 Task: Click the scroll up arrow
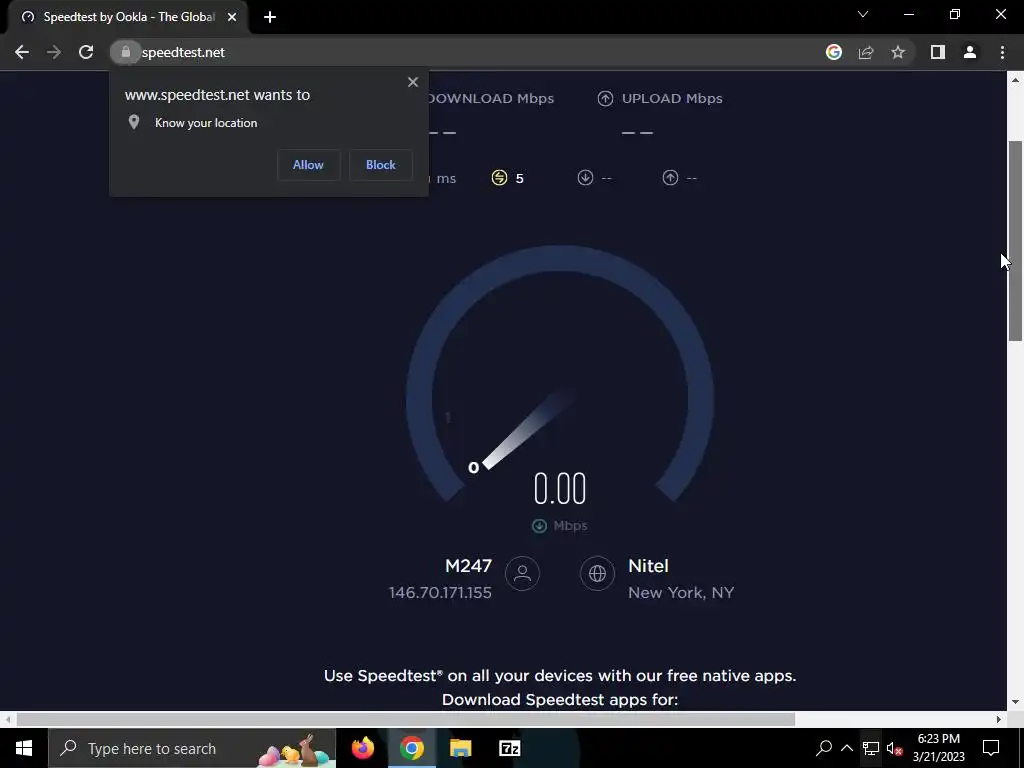(x=1015, y=80)
